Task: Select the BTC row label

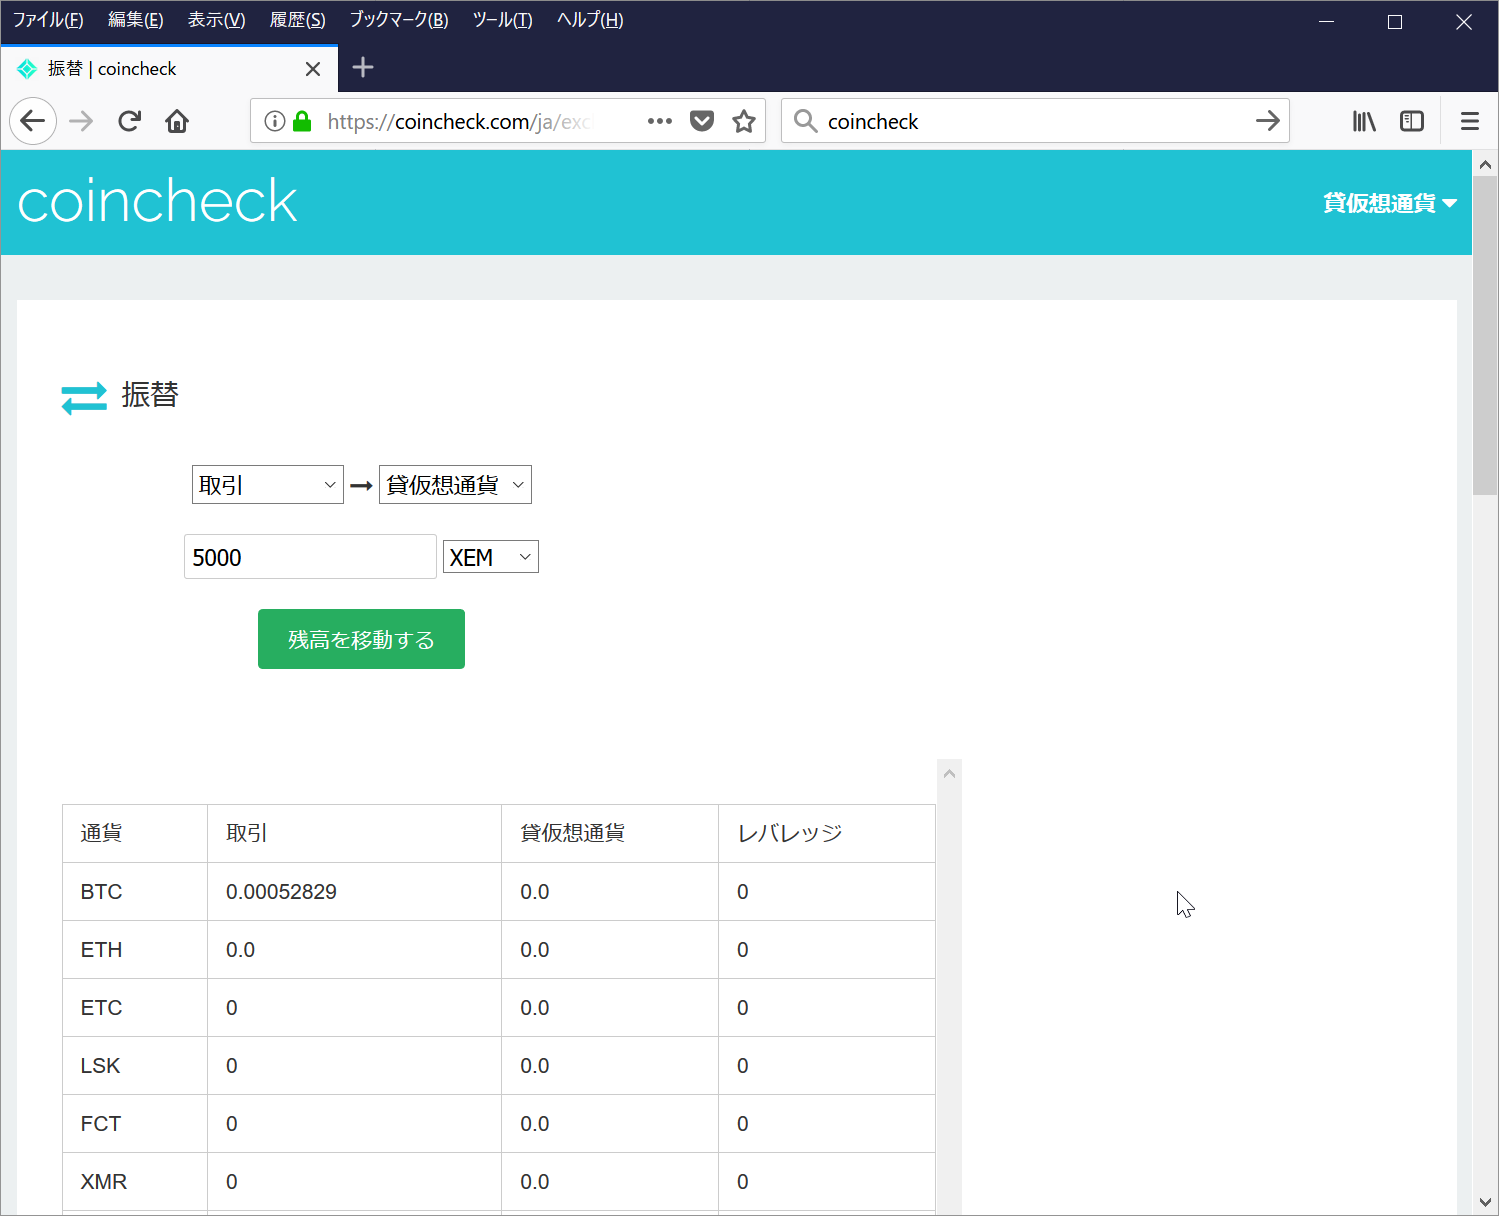Action: coord(102,892)
